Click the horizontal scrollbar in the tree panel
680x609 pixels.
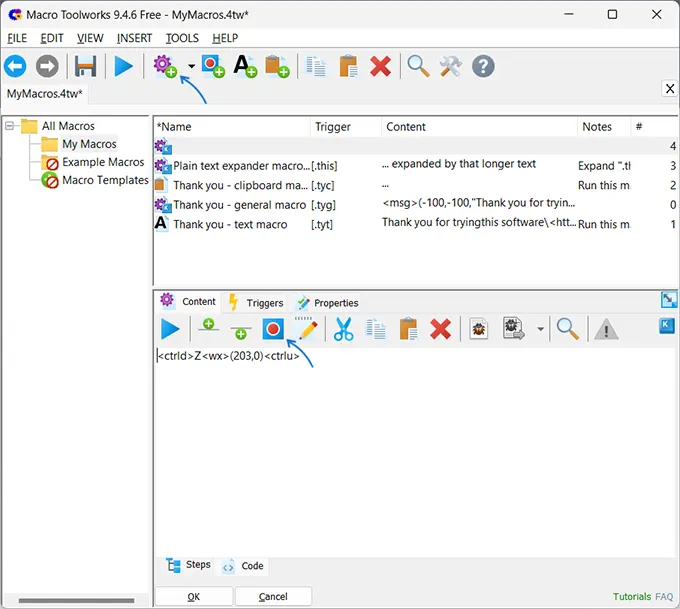point(76,600)
